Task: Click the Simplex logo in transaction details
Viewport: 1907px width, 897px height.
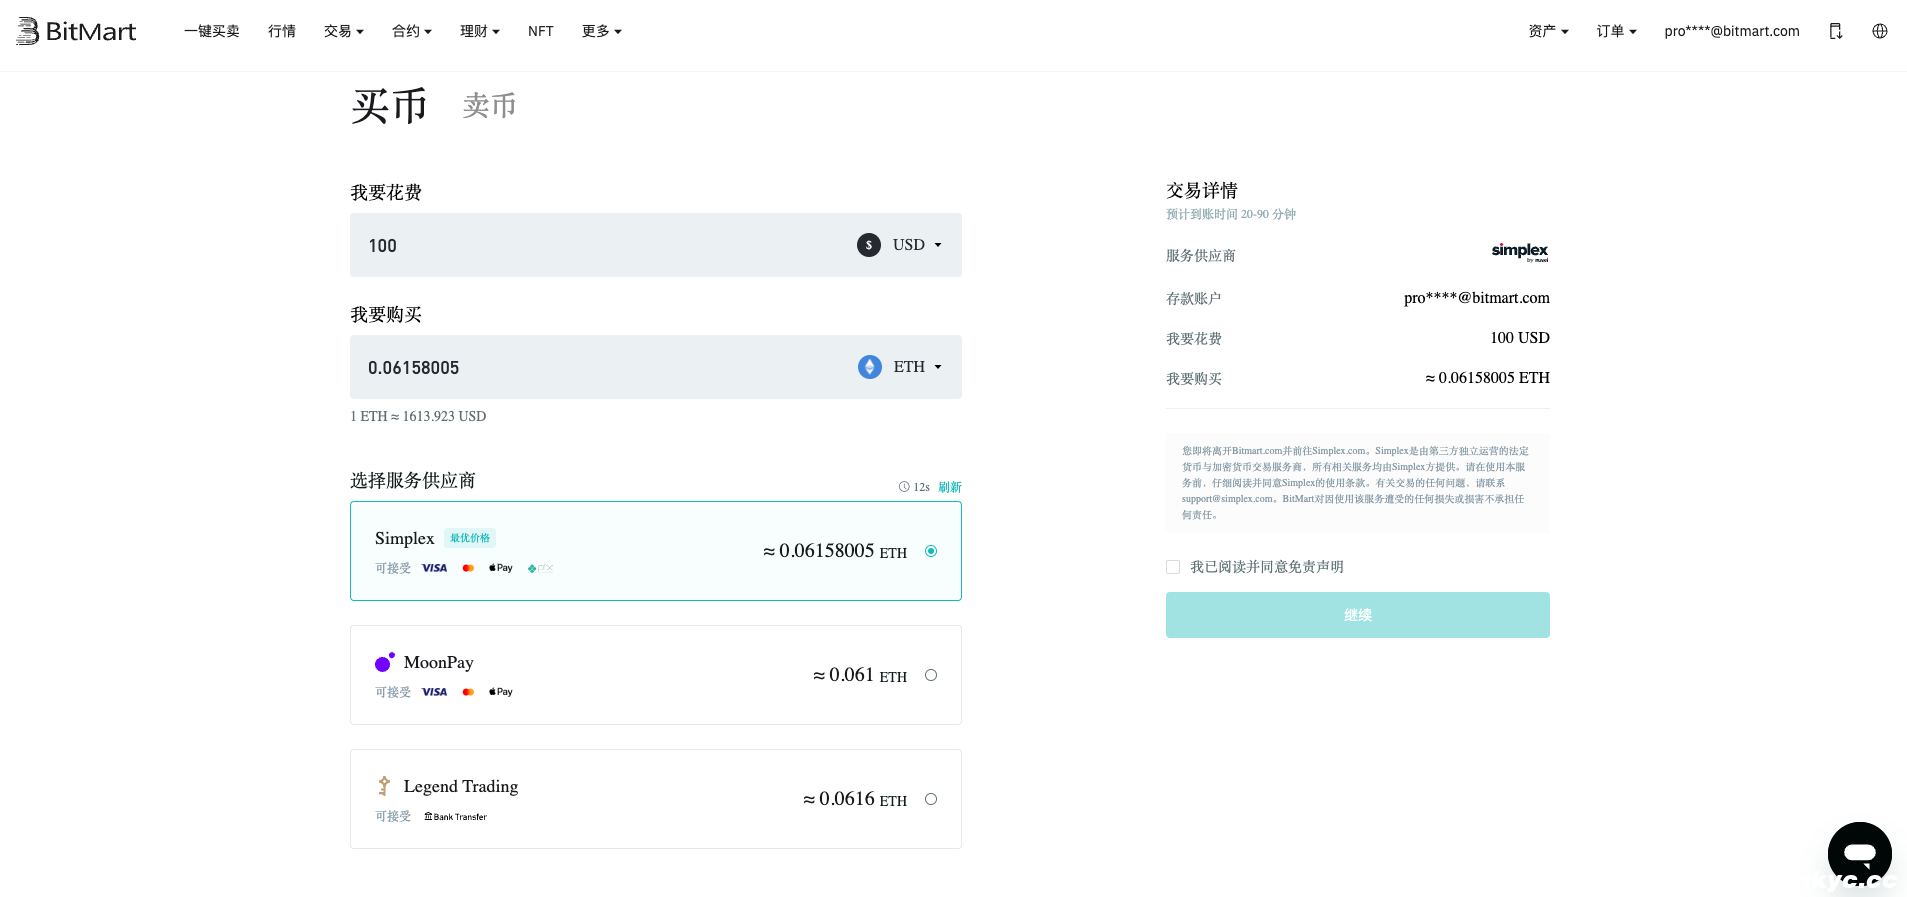Action: point(1519,252)
